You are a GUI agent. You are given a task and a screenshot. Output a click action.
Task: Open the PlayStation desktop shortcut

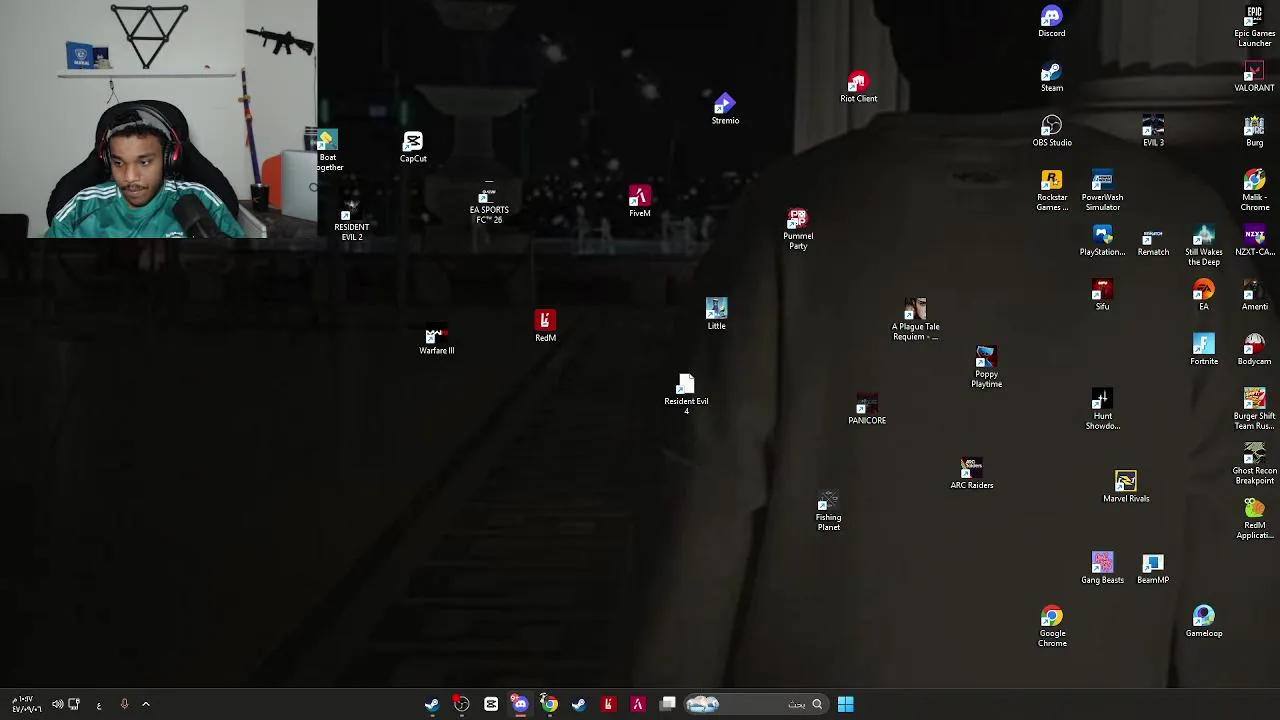tap(1102, 241)
